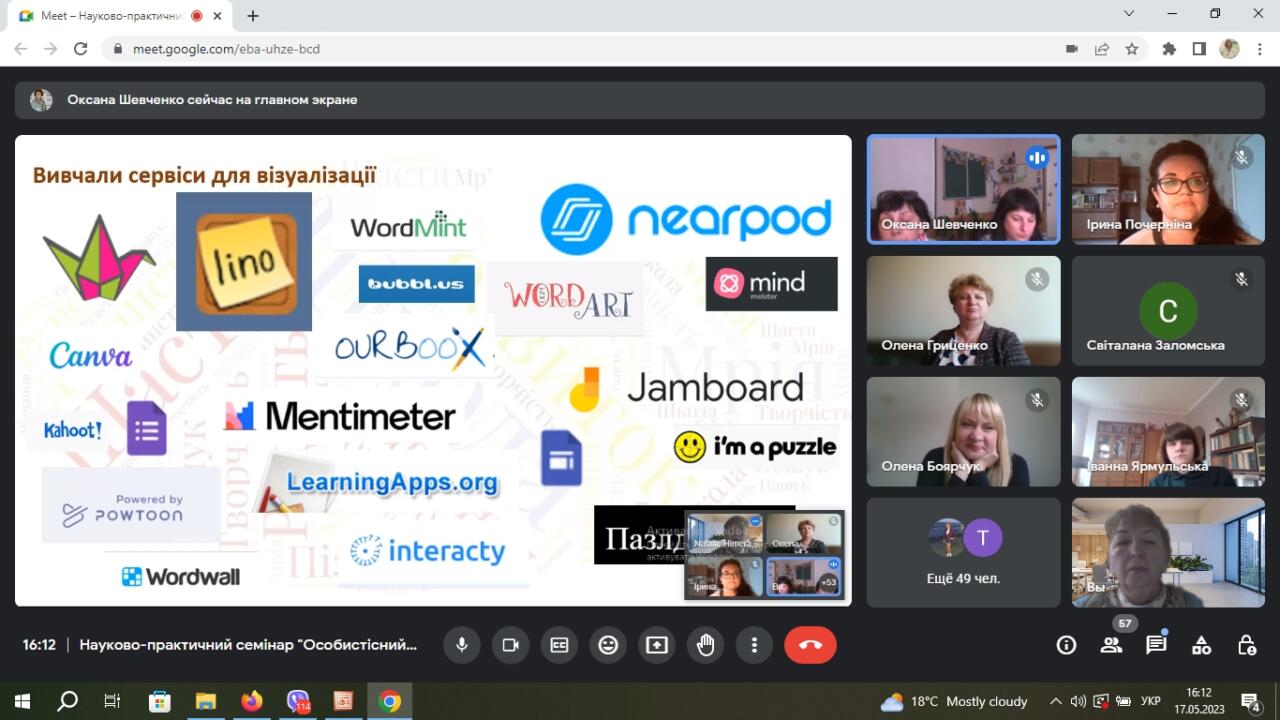This screenshot has width=1280, height=720.
Task: Show the participants list with 57 people
Action: pos(1111,645)
